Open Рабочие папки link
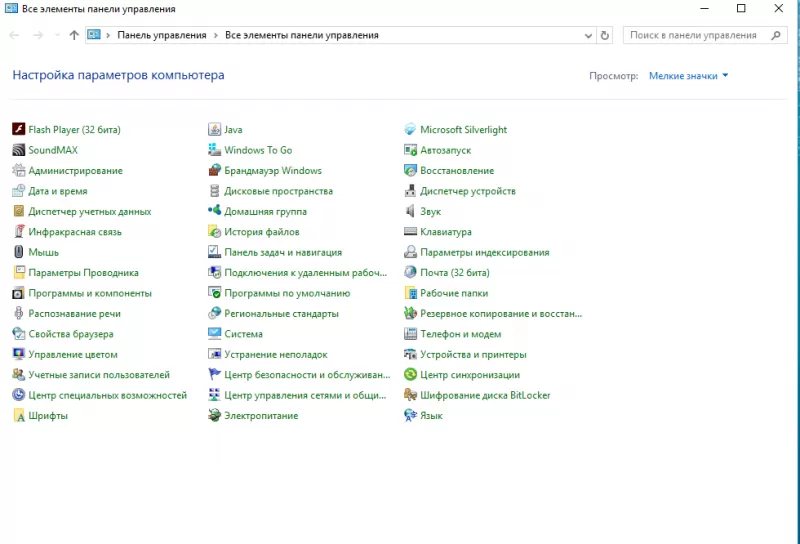 coord(454,293)
